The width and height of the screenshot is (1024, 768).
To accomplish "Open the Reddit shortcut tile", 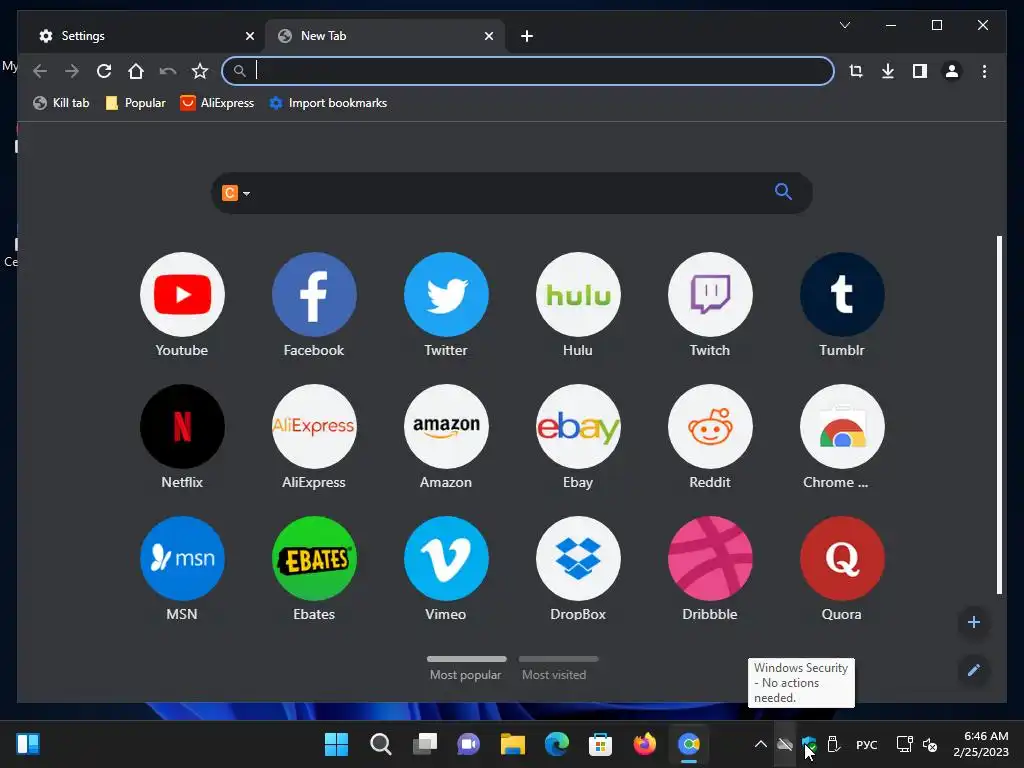I will click(710, 426).
